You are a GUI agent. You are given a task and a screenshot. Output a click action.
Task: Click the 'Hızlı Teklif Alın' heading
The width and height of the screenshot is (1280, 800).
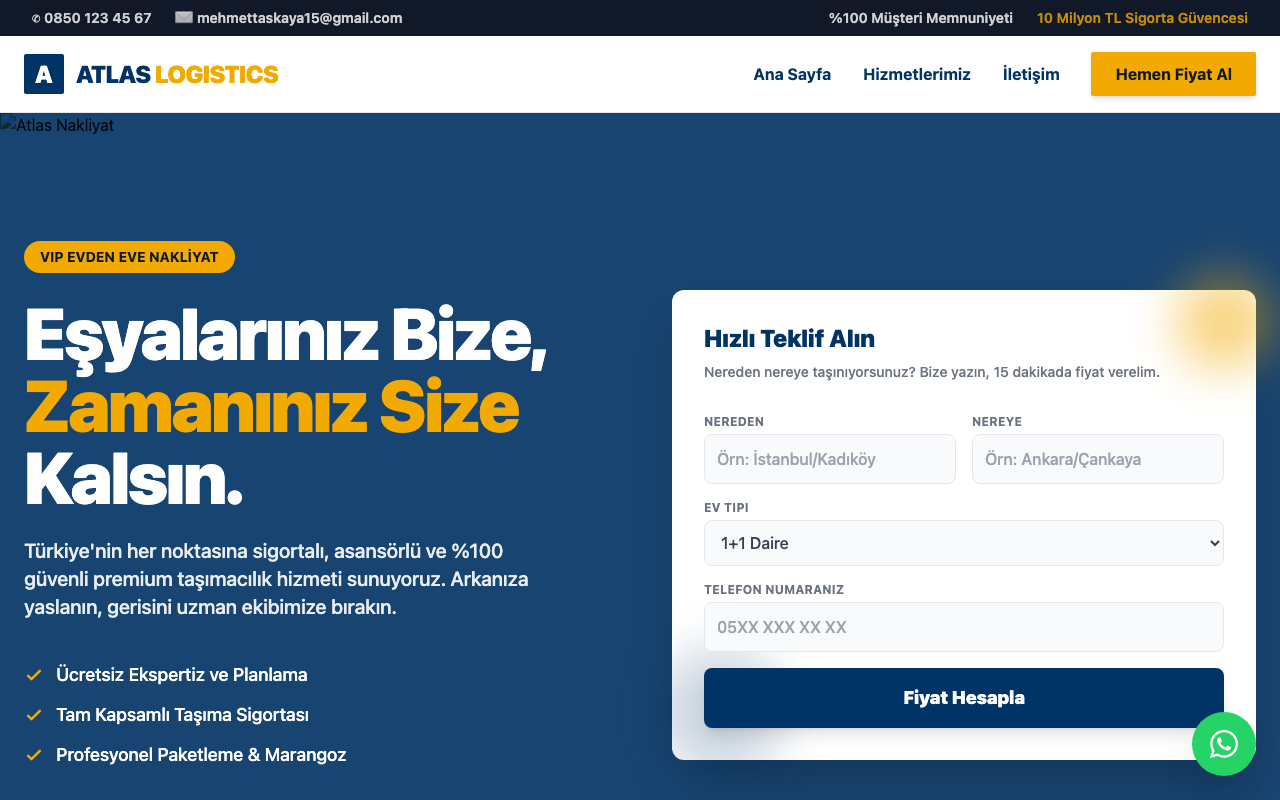pyautogui.click(x=790, y=338)
